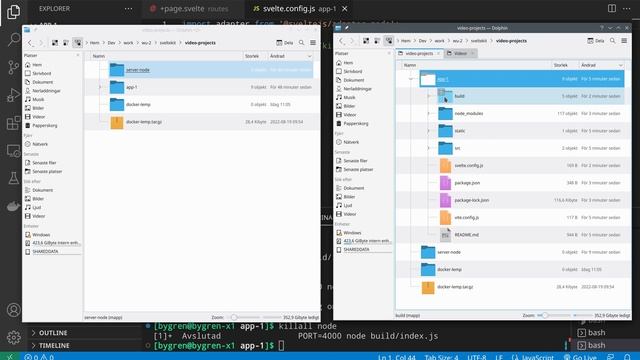Go forward in the right Dolphin window
The image size is (640, 360).
click(x=352, y=41)
